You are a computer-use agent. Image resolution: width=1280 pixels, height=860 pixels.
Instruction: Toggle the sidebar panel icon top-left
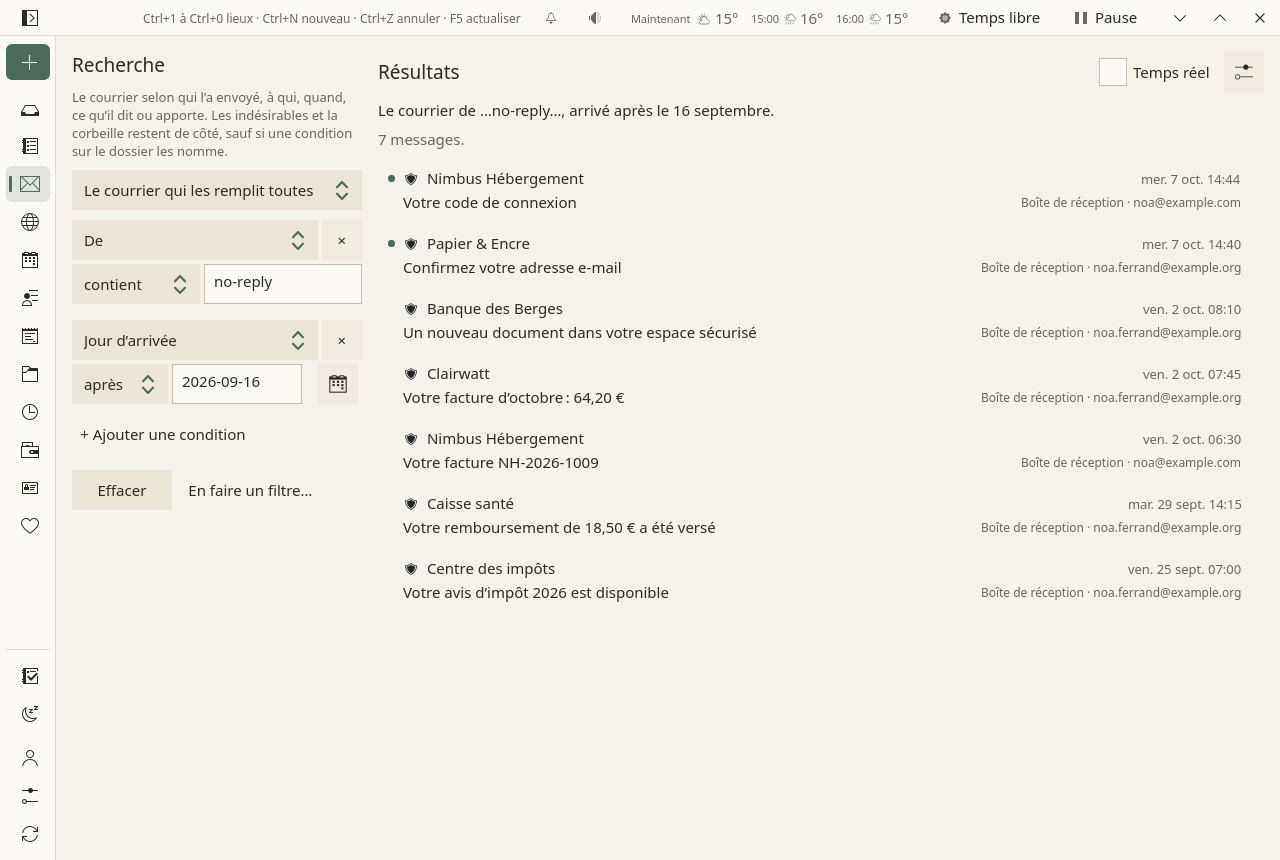[30, 18]
